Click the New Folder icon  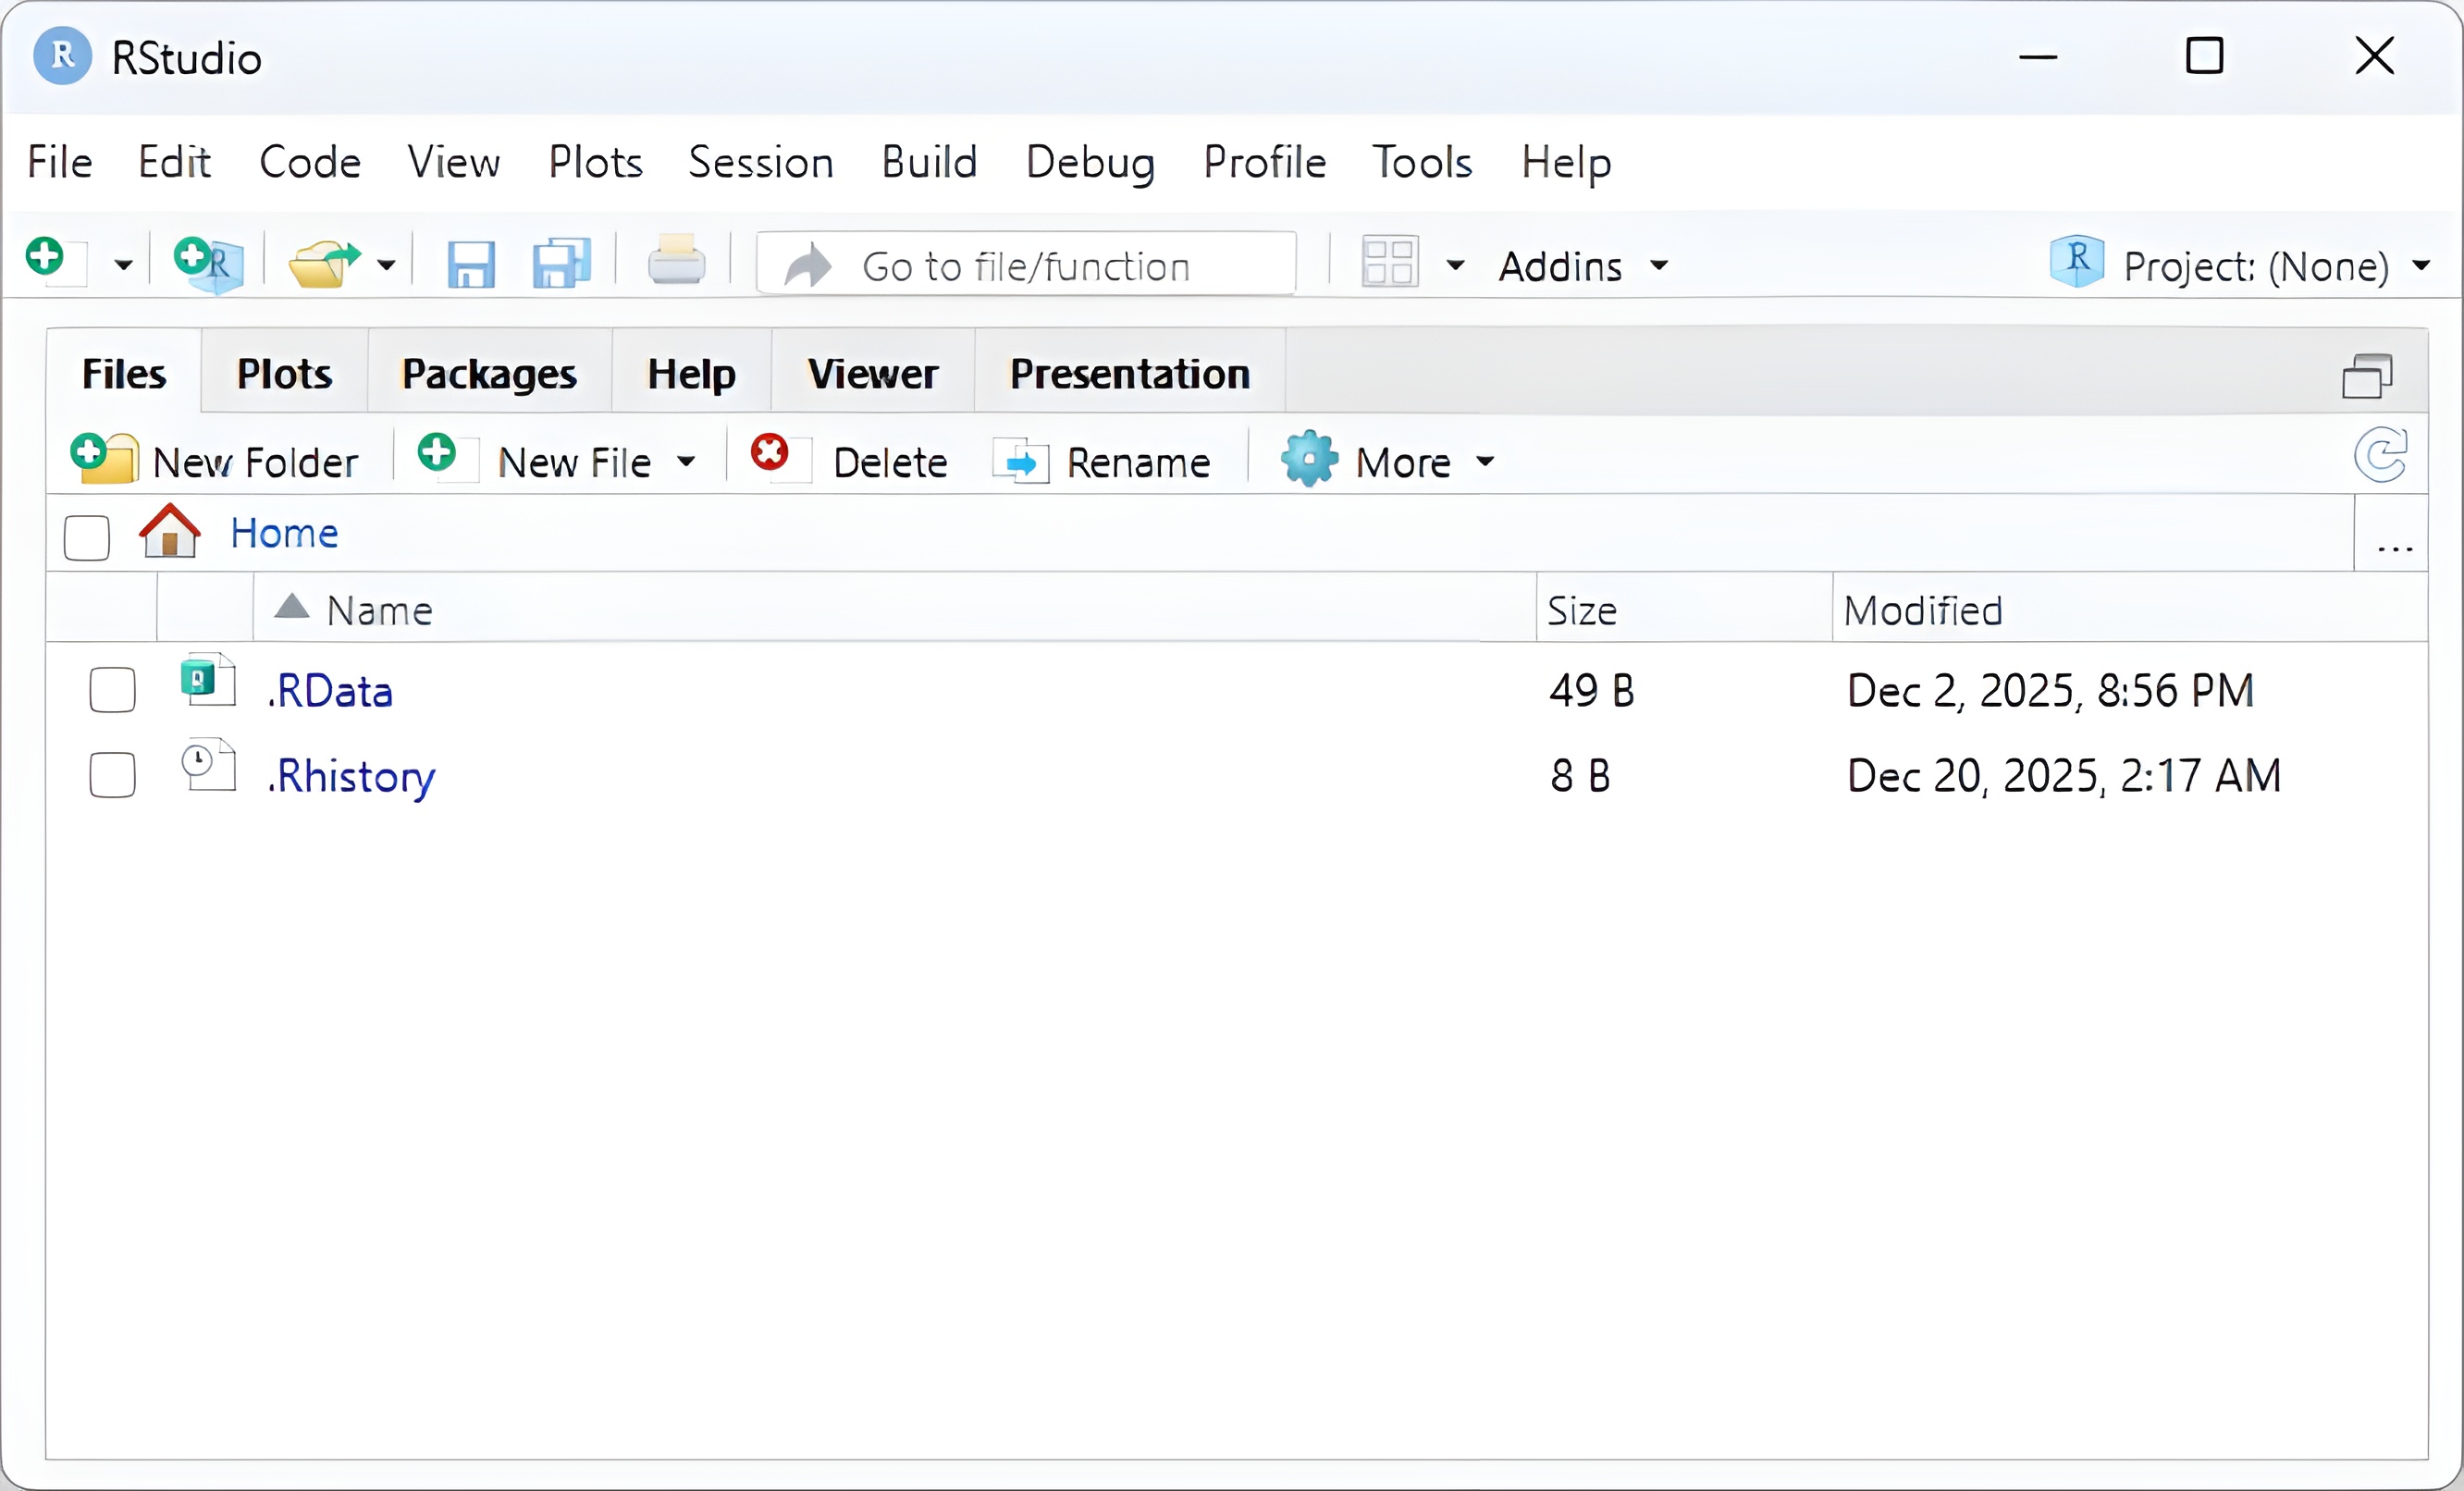[x=104, y=459]
